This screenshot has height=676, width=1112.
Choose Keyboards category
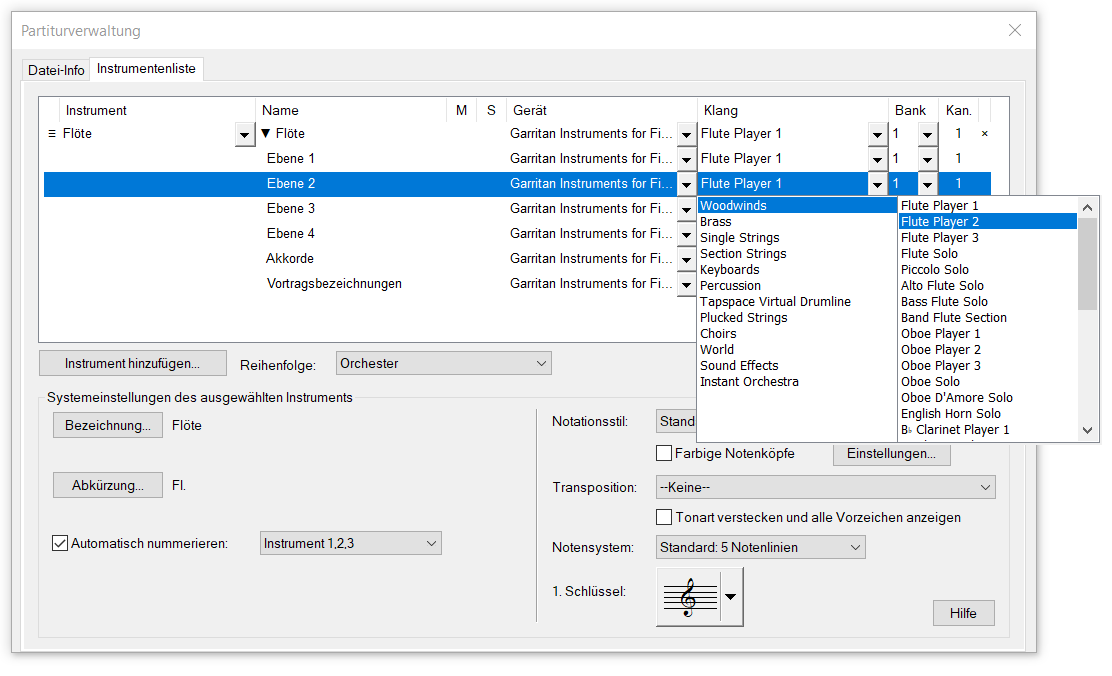797,270
